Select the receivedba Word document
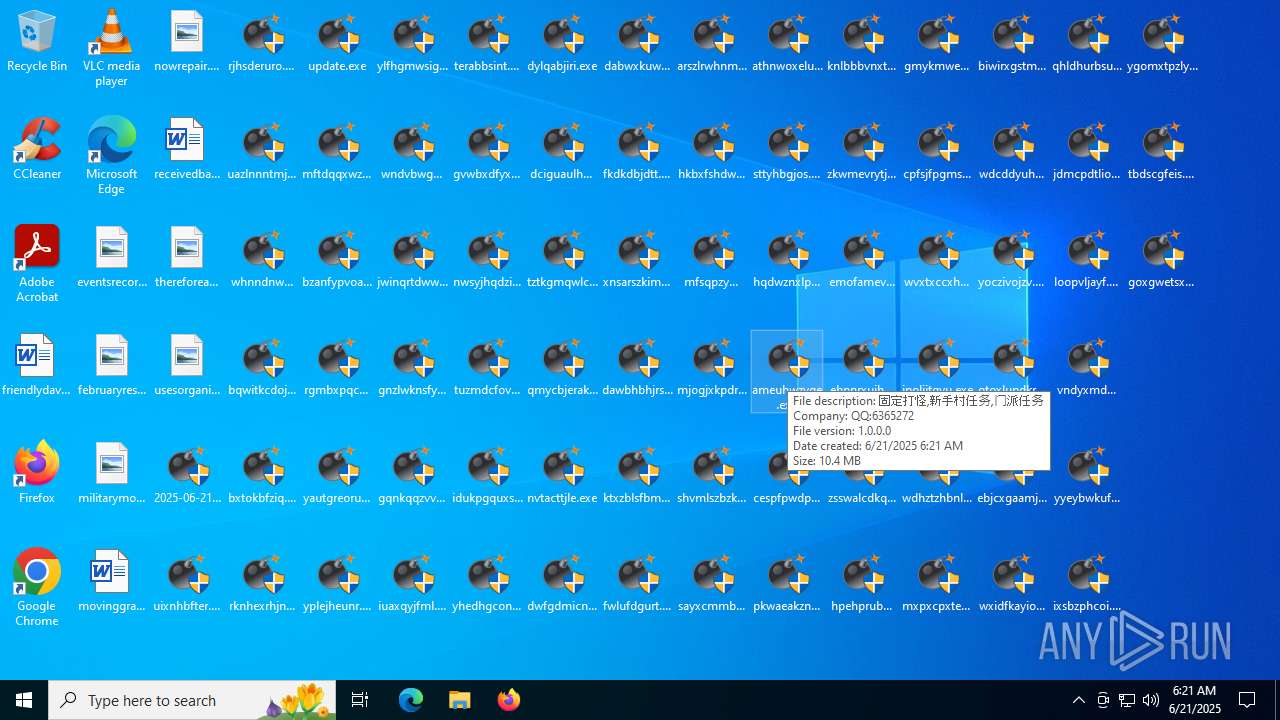 pos(187,150)
